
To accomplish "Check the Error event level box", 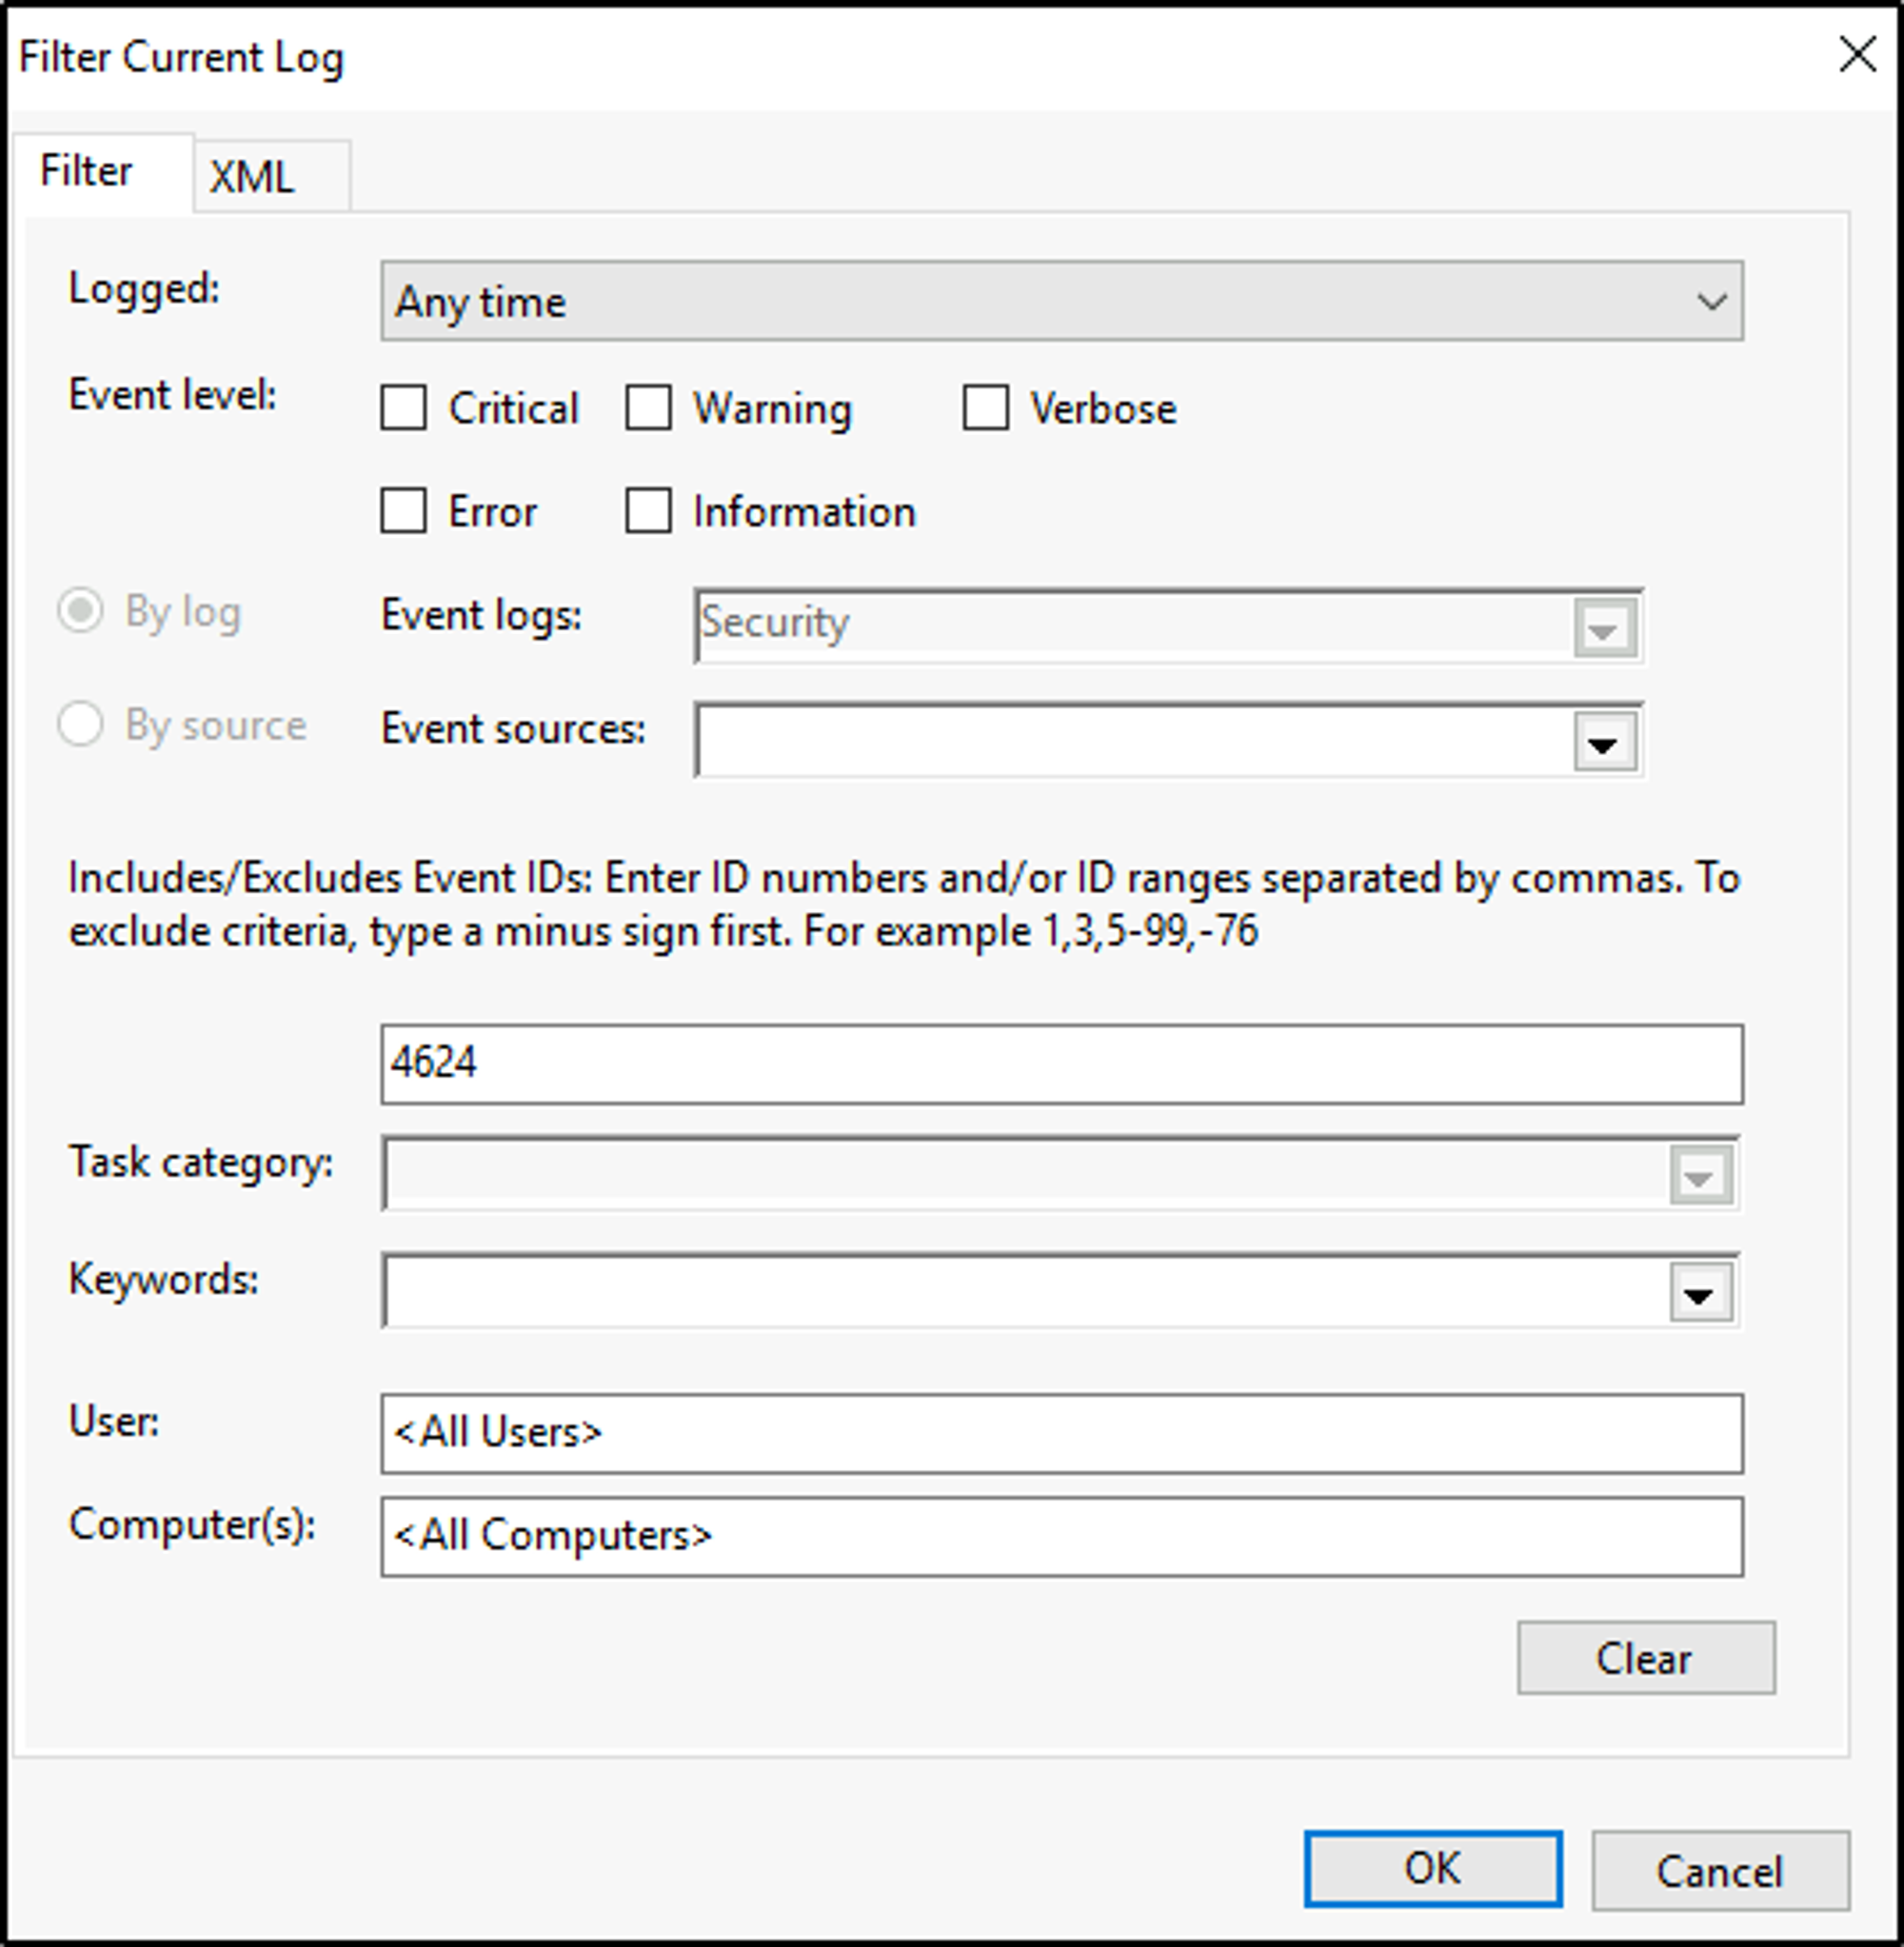I will tap(404, 511).
